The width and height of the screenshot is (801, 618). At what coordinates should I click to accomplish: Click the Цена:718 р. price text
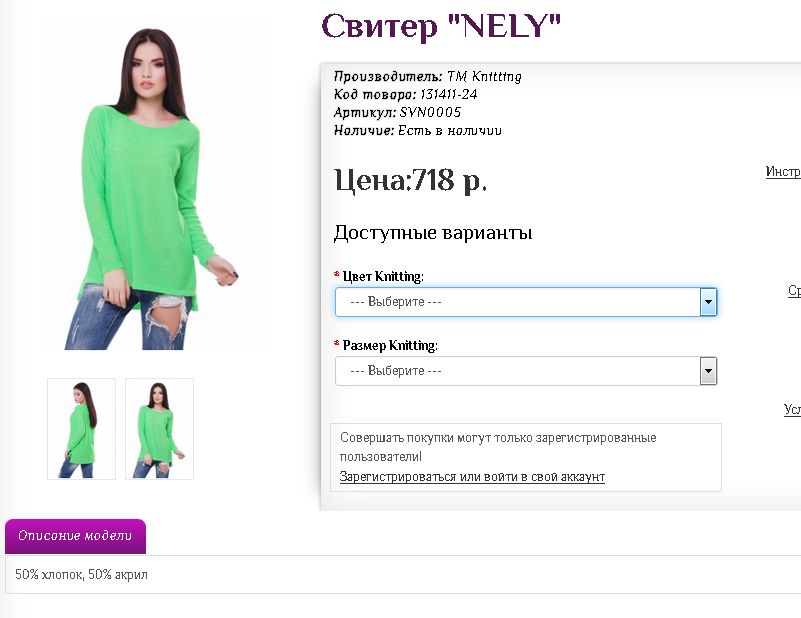point(410,181)
